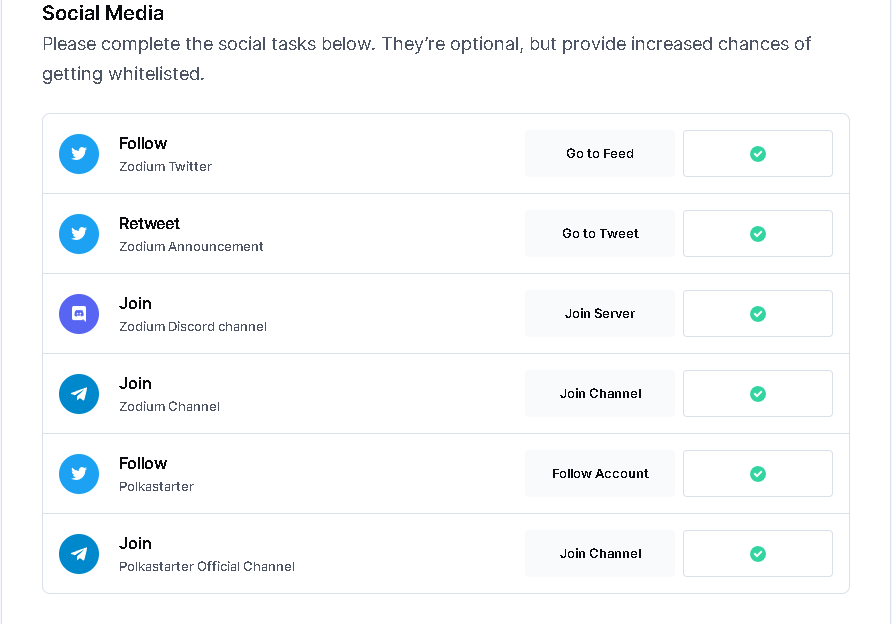The image size is (892, 624).
Task: Click the Twitter icon beside Follow Polkastarter
Action: pos(79,474)
